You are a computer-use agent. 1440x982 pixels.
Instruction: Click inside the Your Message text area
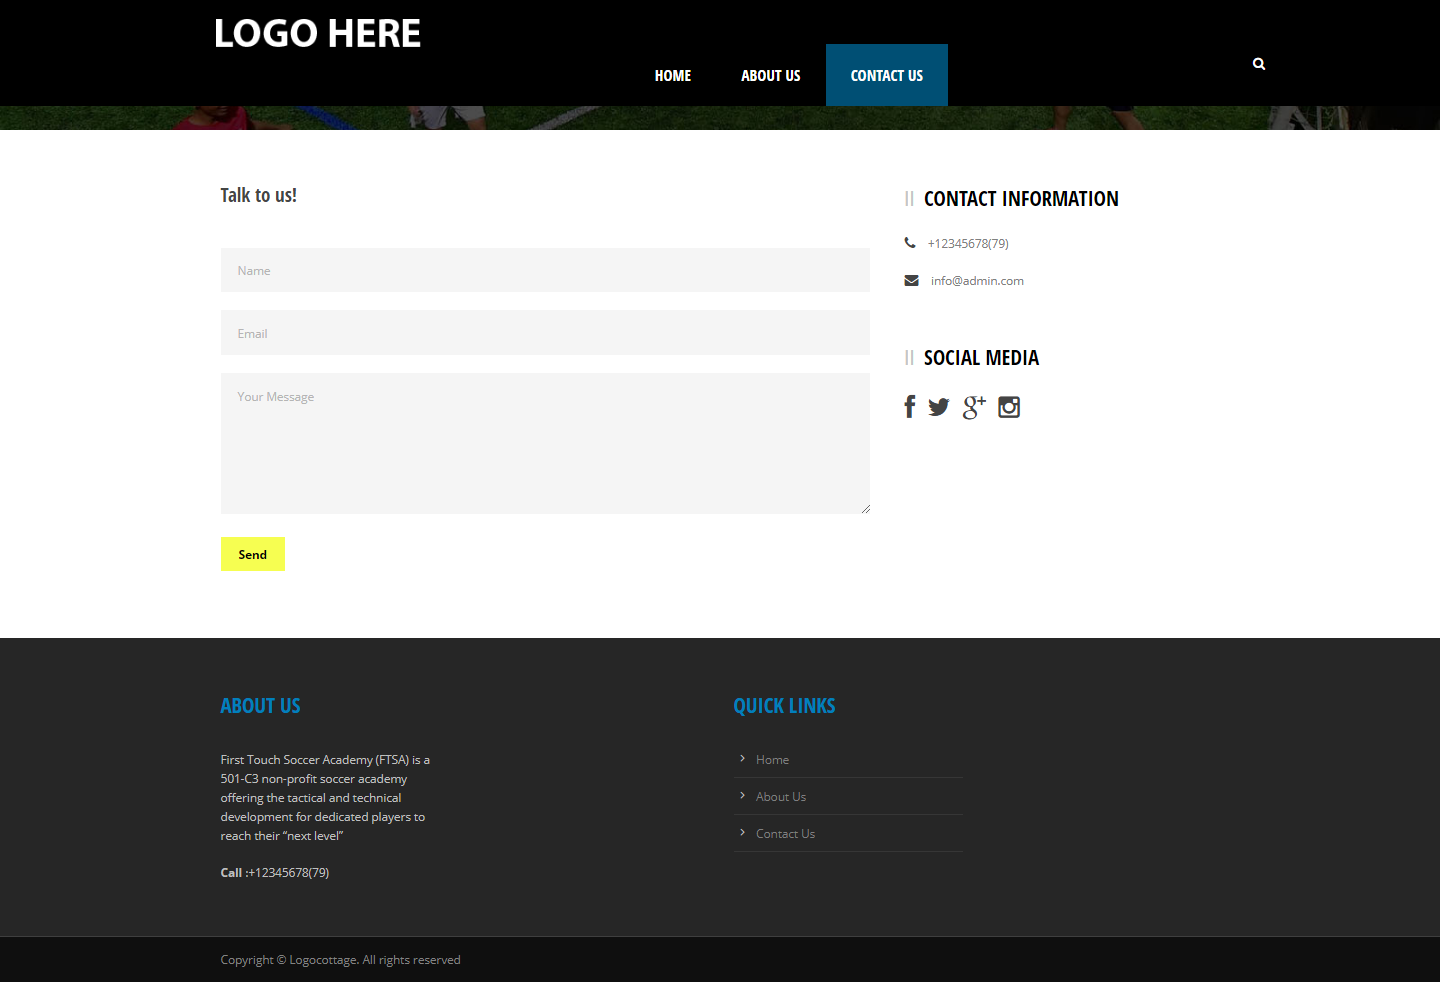(545, 443)
